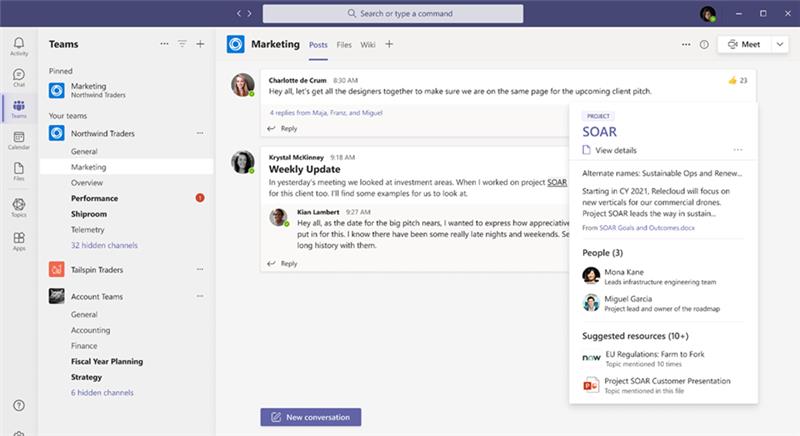
Task: Switch to the Files tab
Action: [x=344, y=44]
